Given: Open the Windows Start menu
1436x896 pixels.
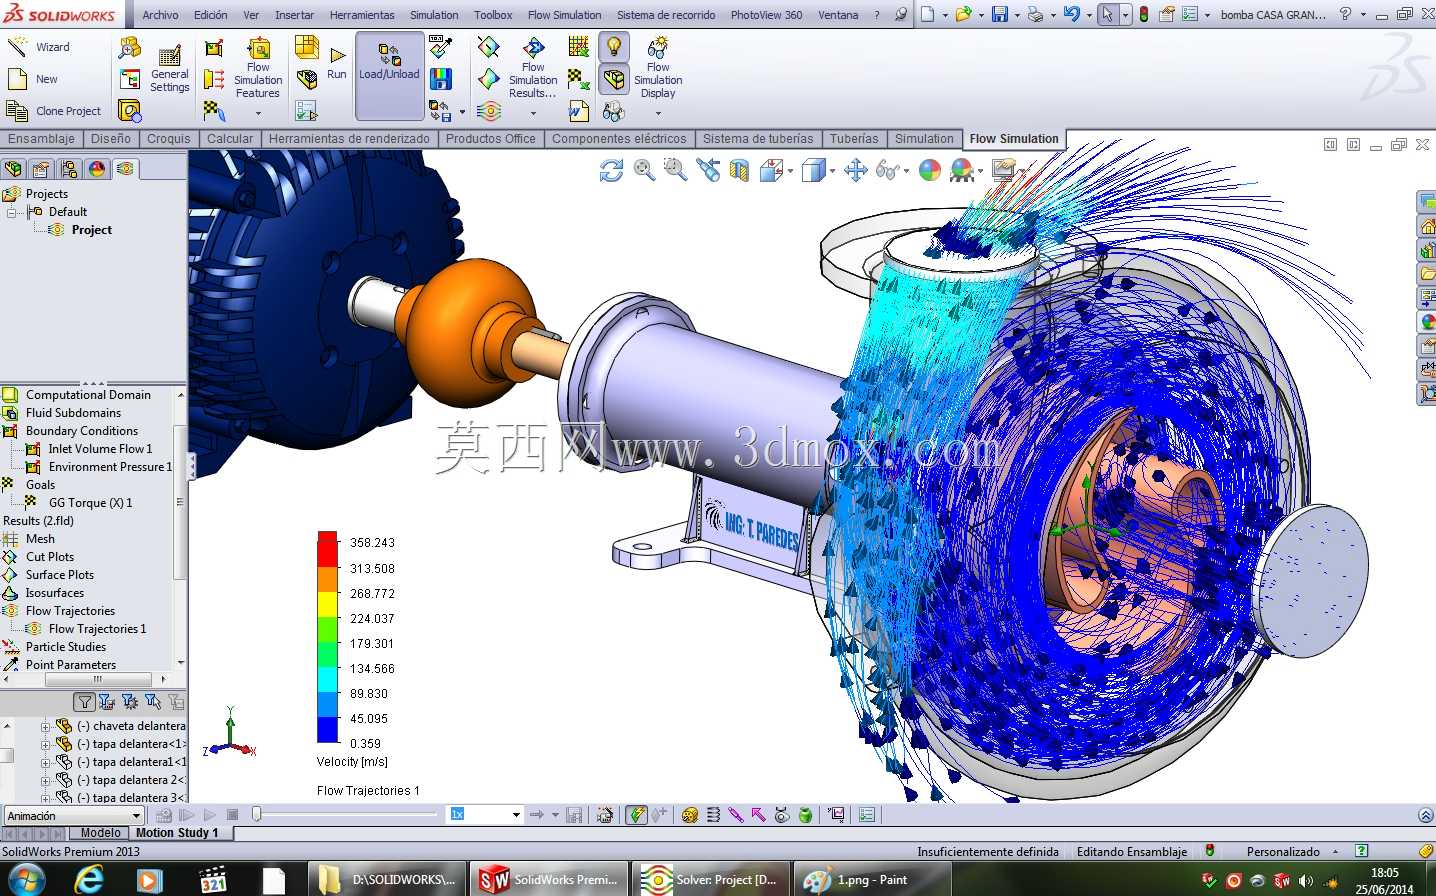Looking at the screenshot, I should click(26, 879).
